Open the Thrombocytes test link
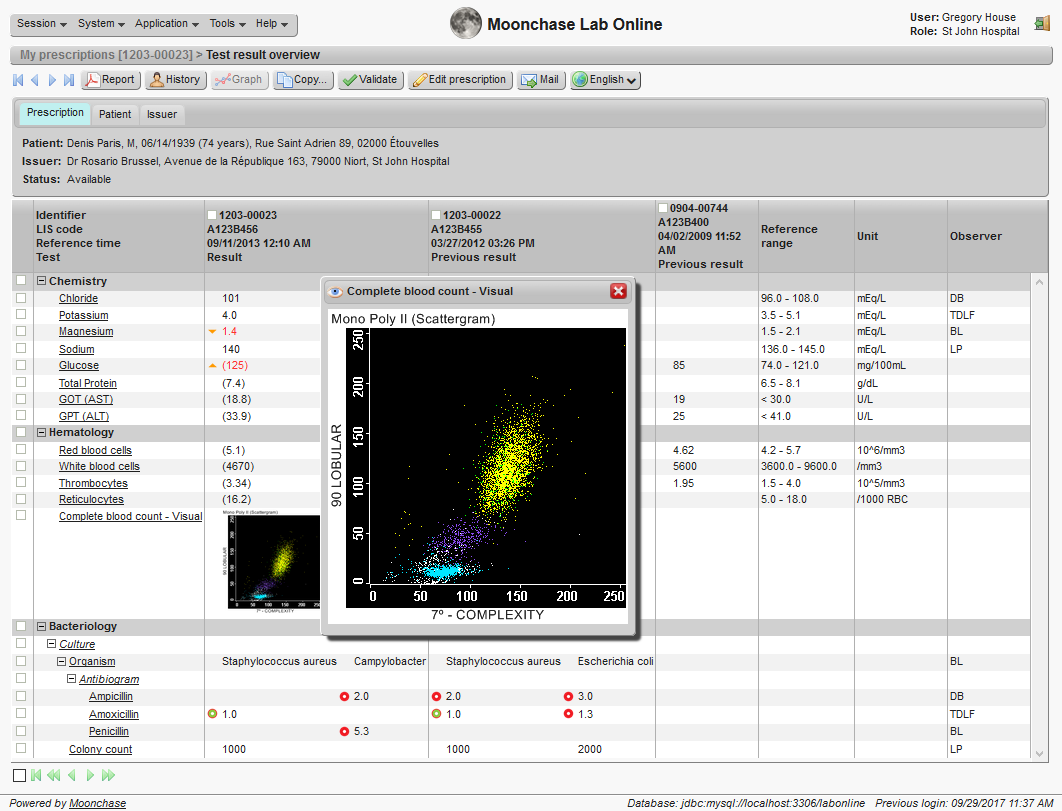 93,484
